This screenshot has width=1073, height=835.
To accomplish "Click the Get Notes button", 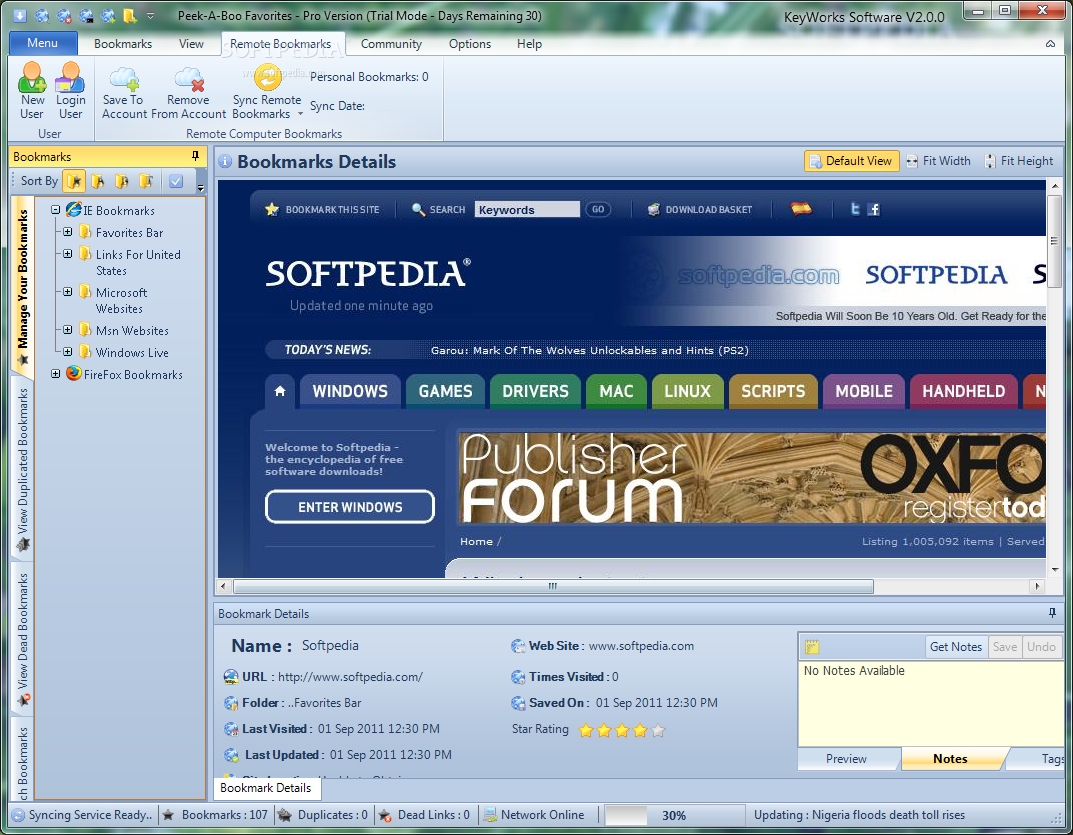I will 956,647.
